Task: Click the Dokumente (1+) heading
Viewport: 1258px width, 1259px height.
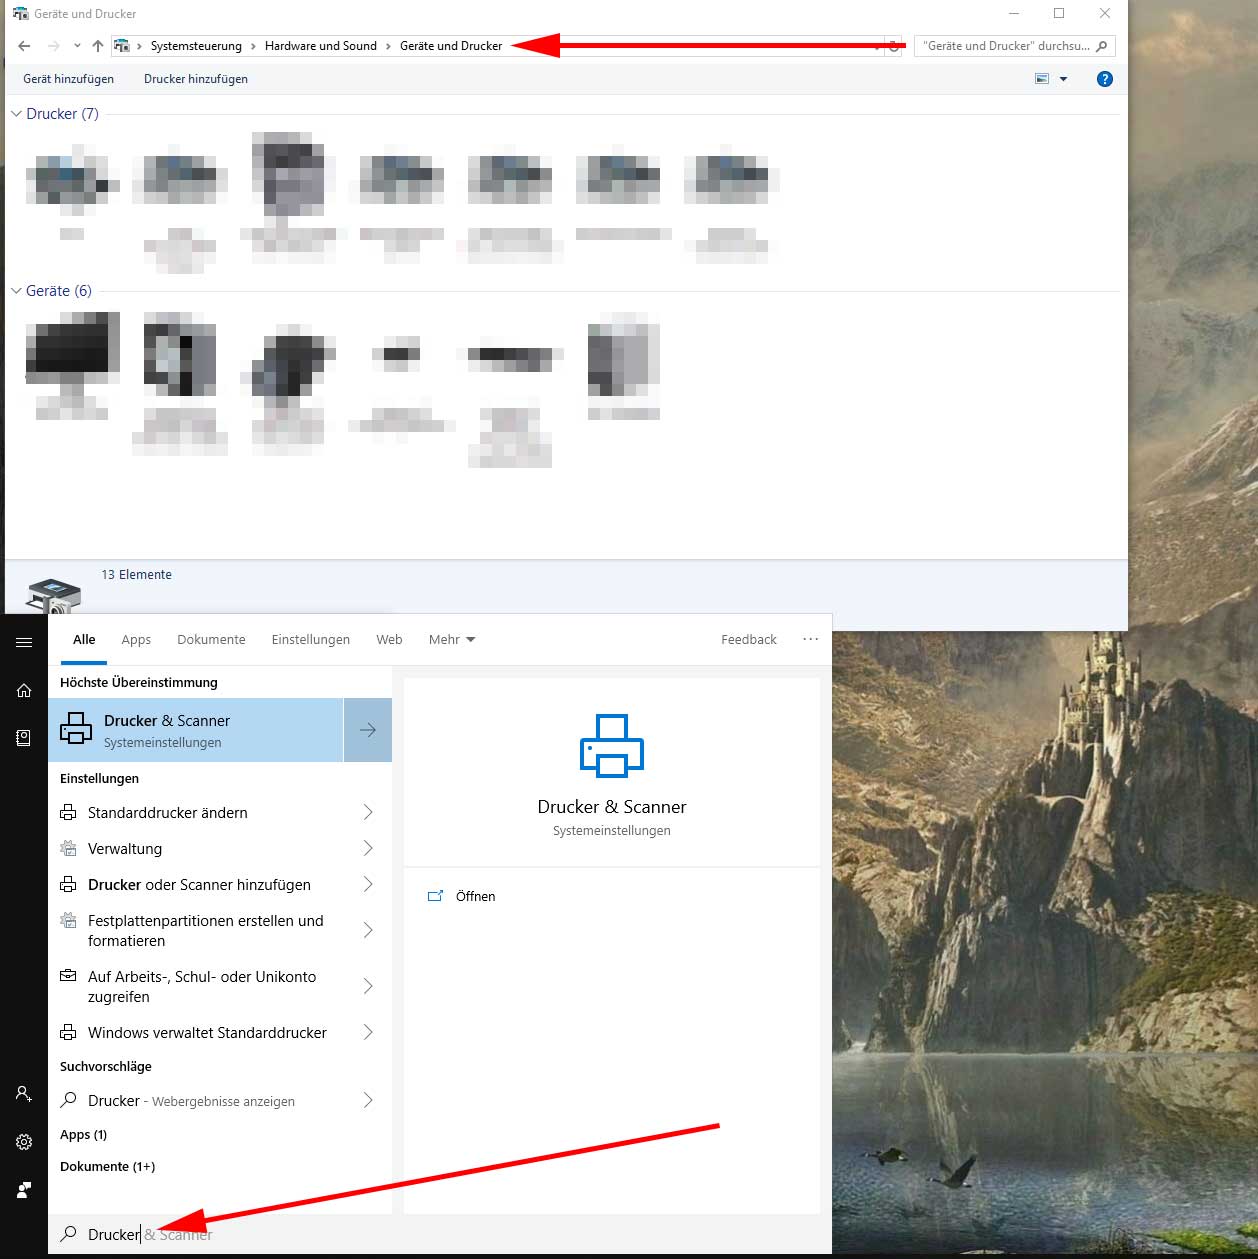Action: [x=107, y=1167]
